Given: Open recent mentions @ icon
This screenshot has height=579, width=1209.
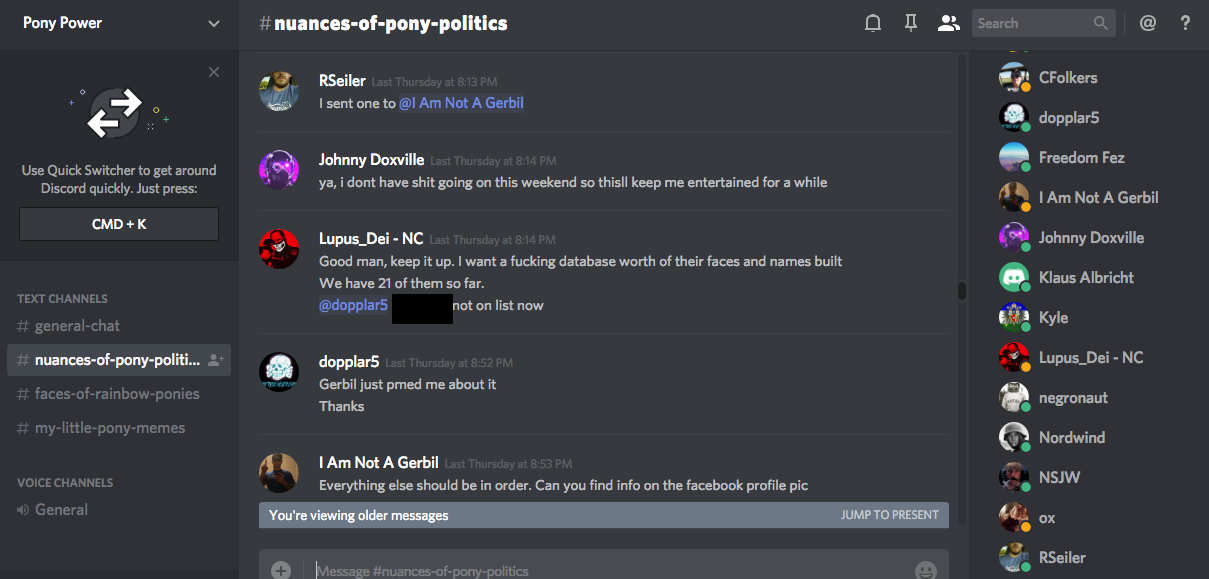Looking at the screenshot, I should 1148,23.
